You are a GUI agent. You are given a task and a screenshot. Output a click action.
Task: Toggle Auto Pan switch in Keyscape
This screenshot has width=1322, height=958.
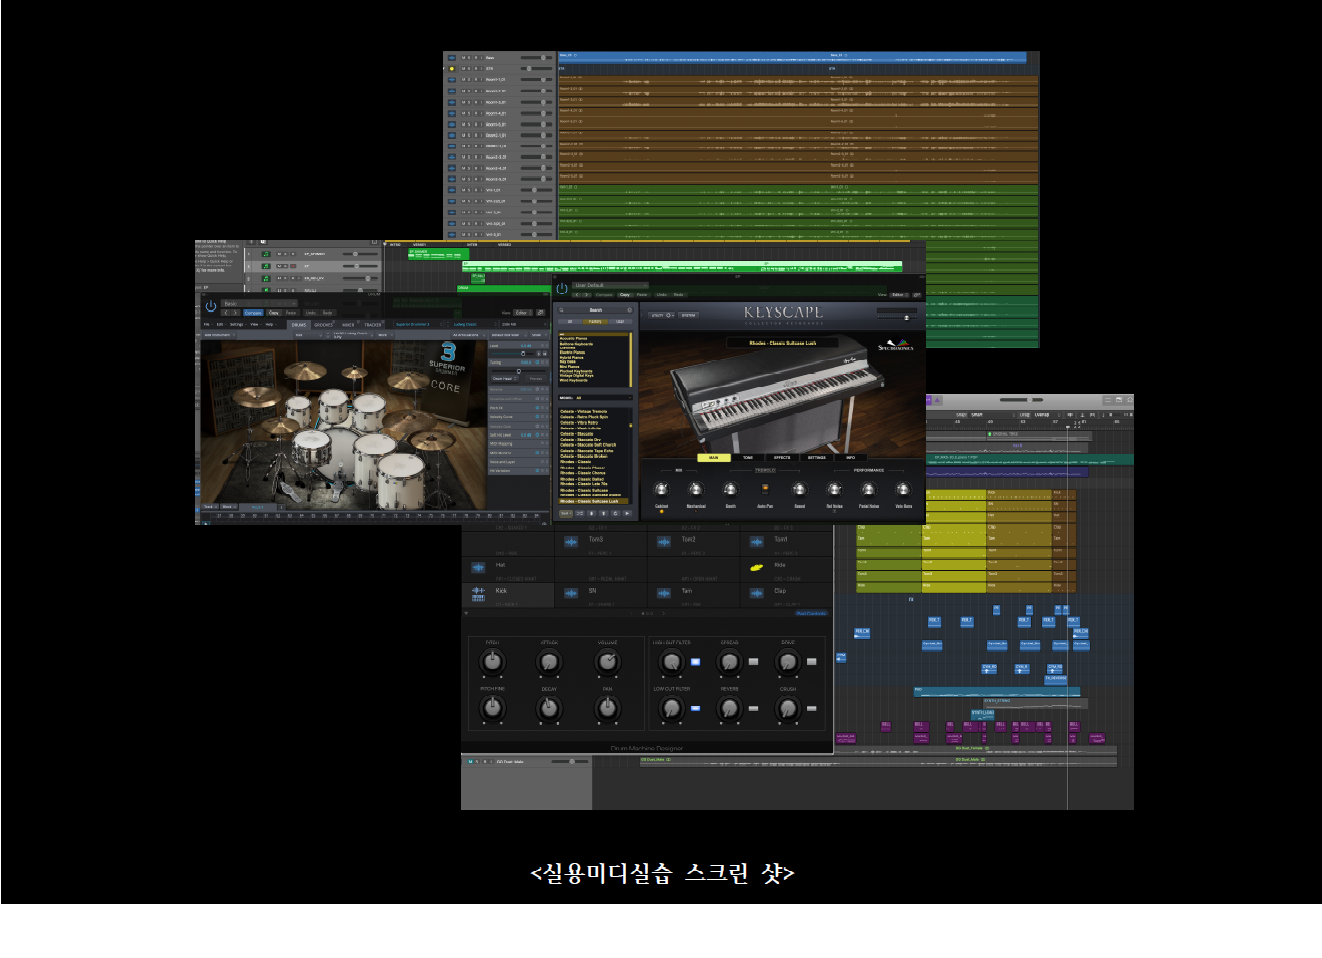766,488
